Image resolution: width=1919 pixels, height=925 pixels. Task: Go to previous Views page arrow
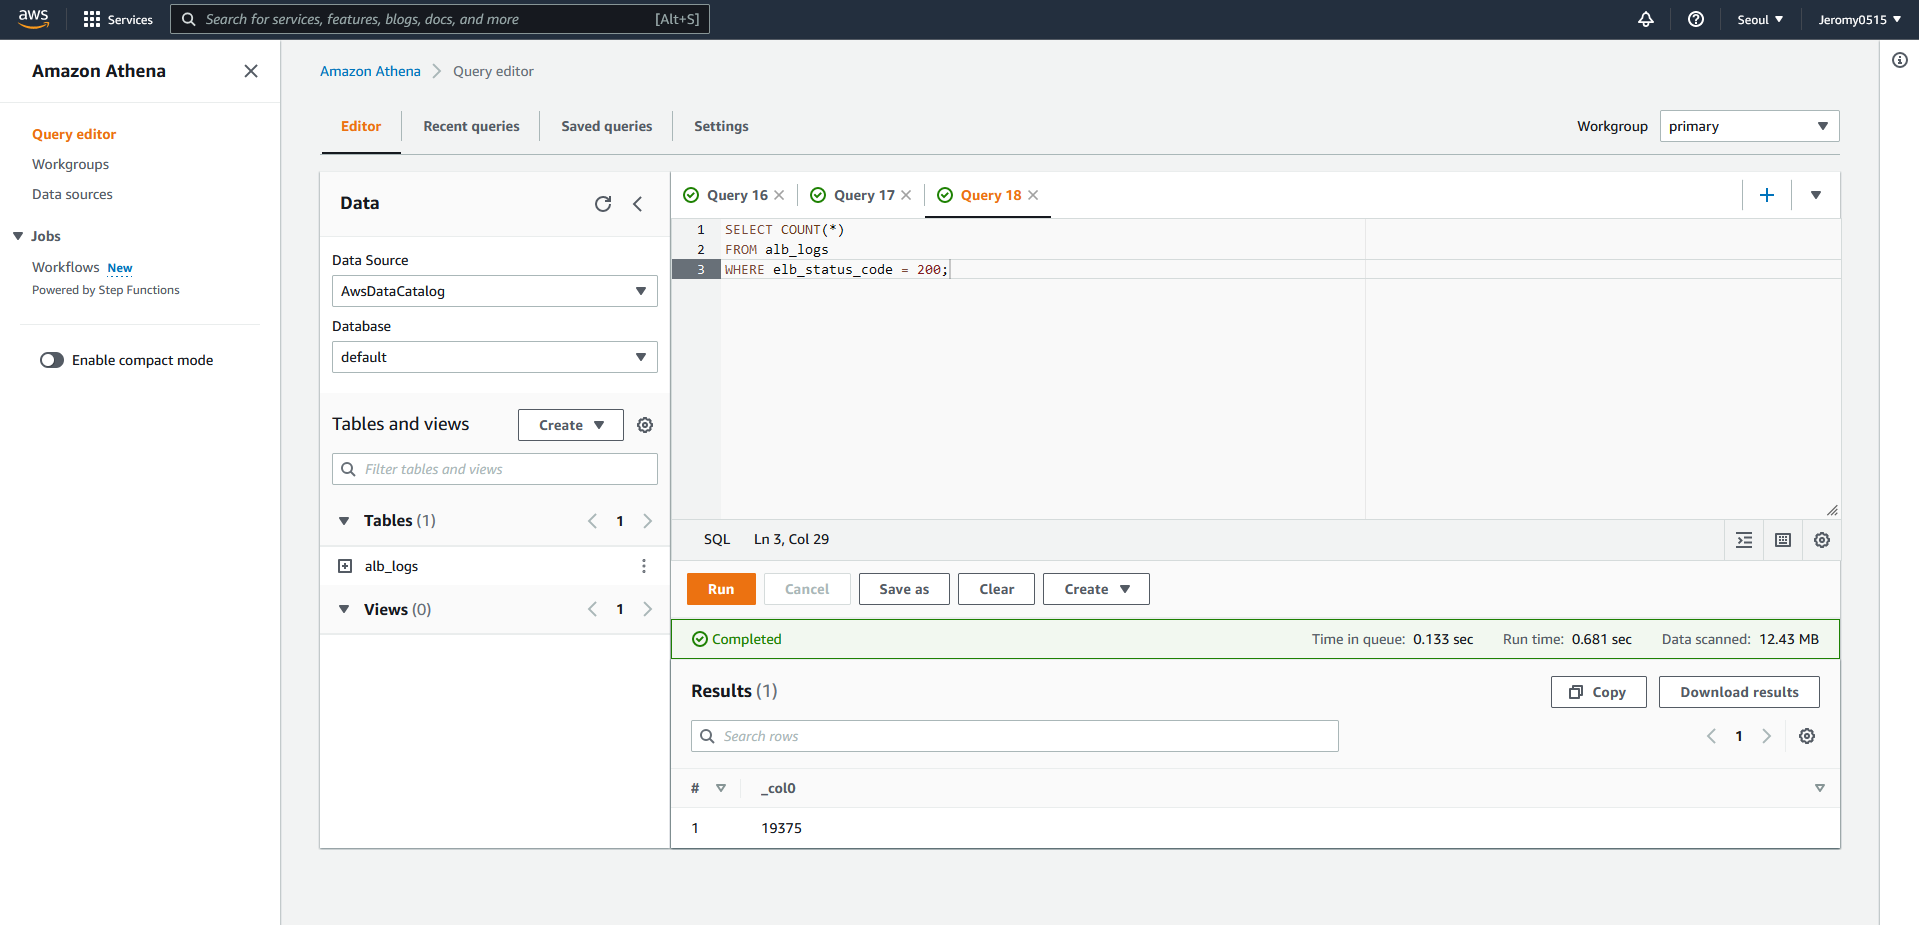[592, 609]
